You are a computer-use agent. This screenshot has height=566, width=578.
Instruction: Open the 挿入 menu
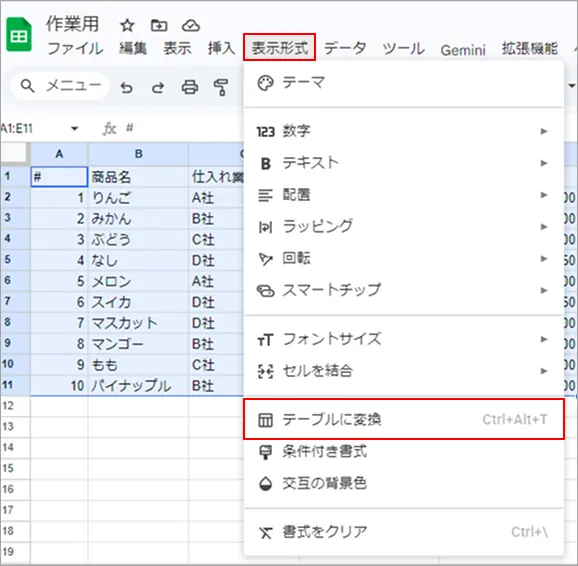(x=221, y=48)
